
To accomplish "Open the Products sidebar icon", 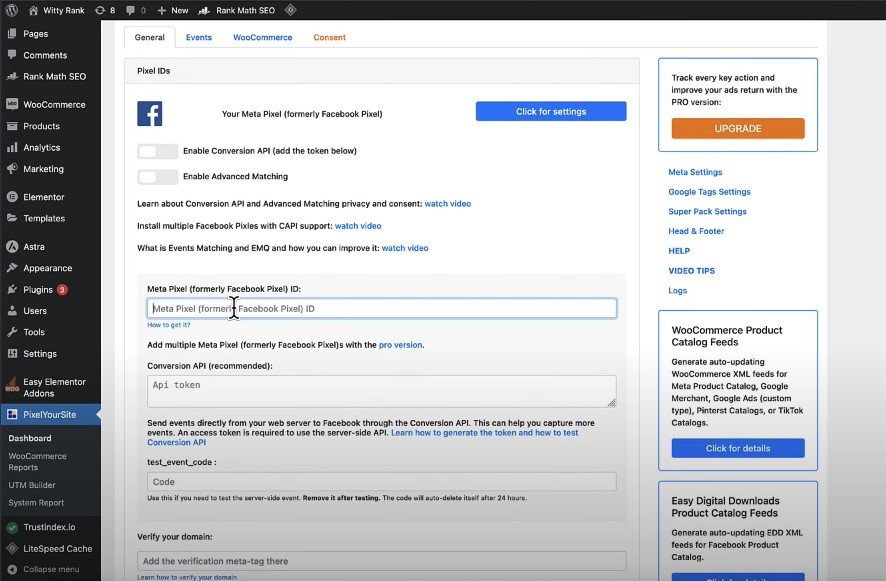I will point(12,126).
